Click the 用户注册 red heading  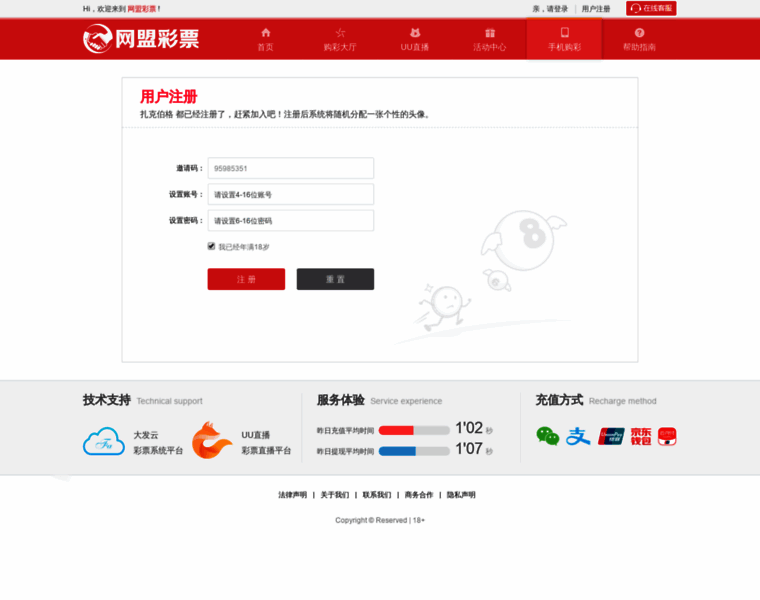pos(169,96)
